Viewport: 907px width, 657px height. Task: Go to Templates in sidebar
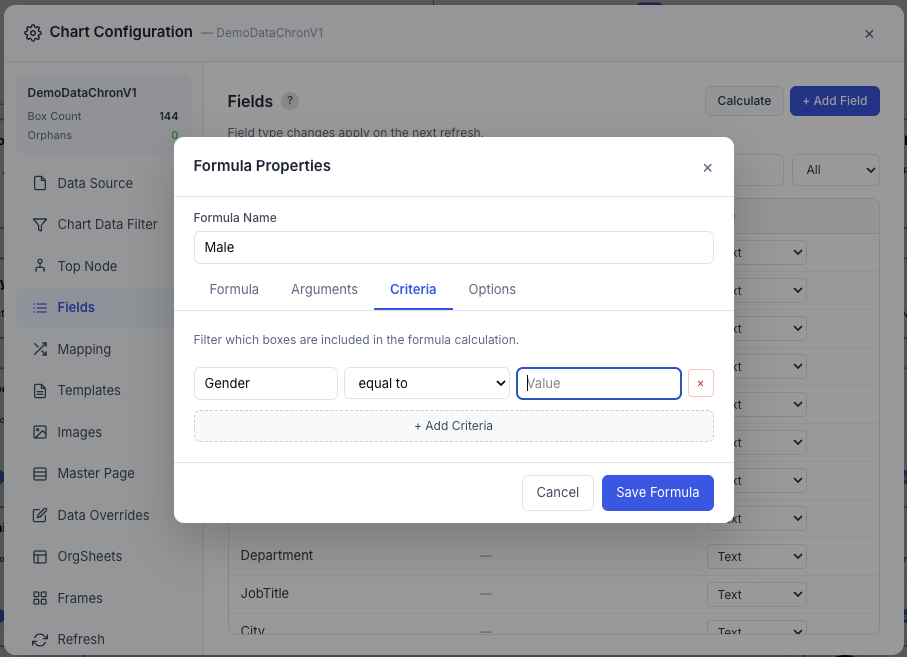click(89, 390)
